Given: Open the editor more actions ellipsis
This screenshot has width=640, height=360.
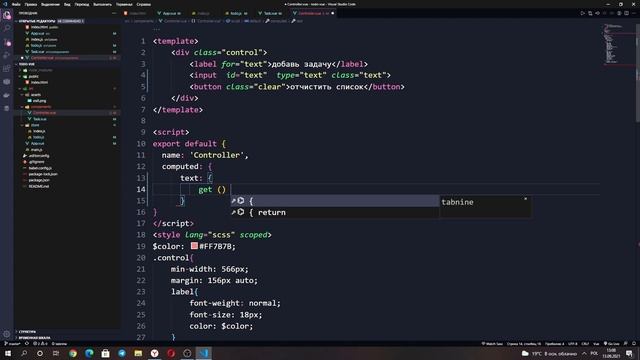Looking at the screenshot, I should 634,13.
